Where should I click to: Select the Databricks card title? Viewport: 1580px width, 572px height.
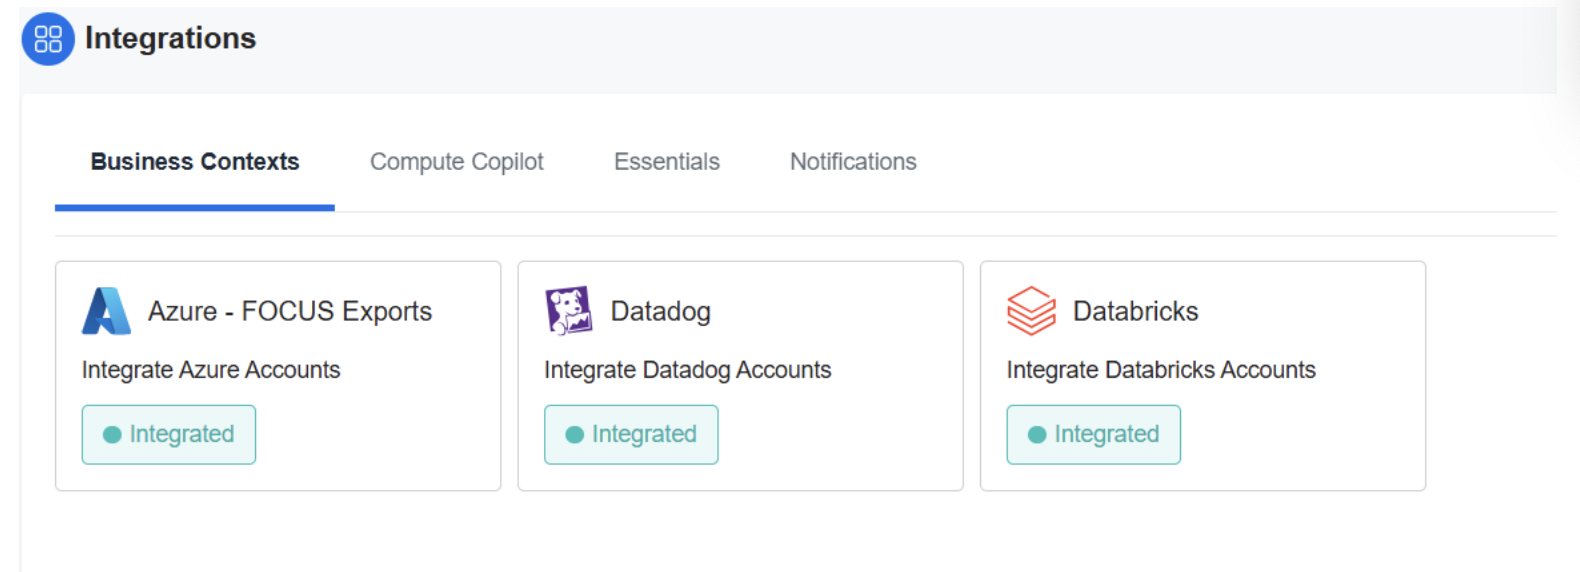pos(1136,311)
